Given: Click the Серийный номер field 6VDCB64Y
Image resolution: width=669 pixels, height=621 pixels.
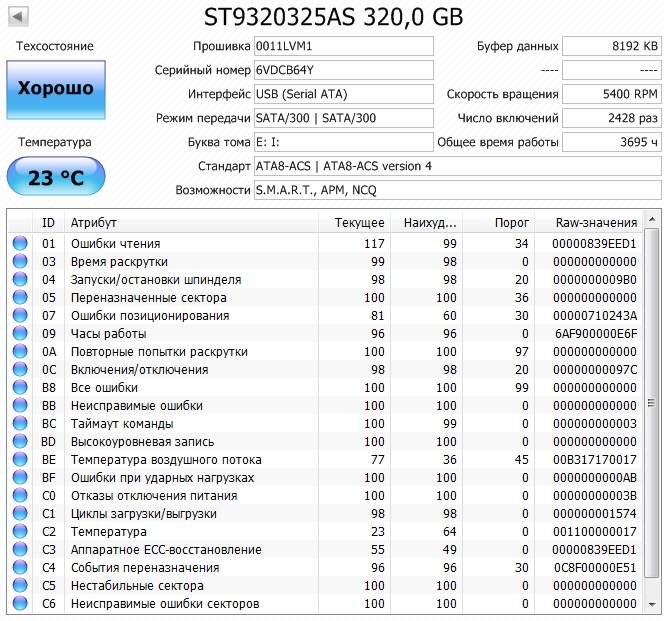Looking at the screenshot, I should point(344,70).
